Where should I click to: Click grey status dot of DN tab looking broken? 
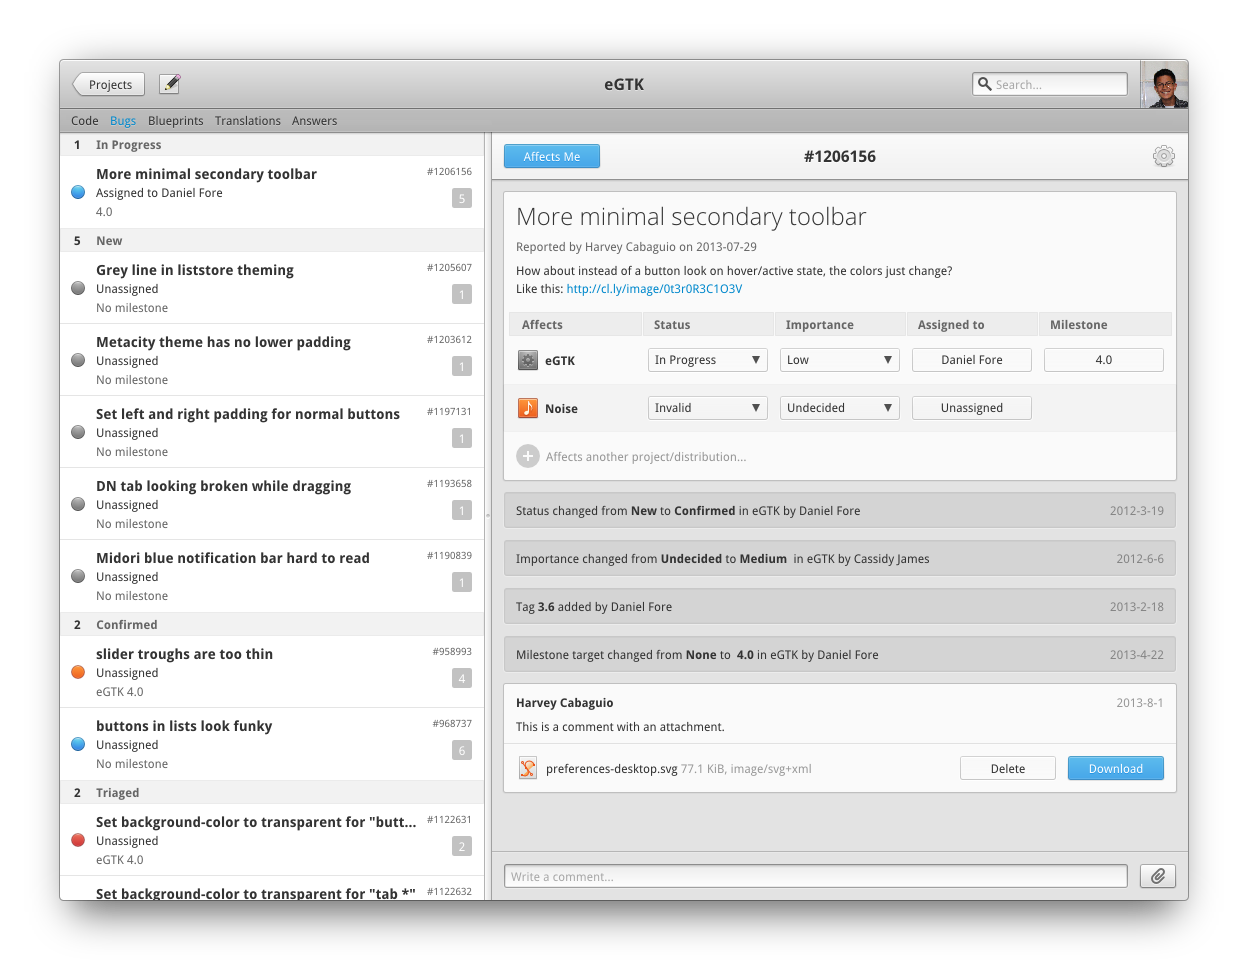tap(78, 504)
